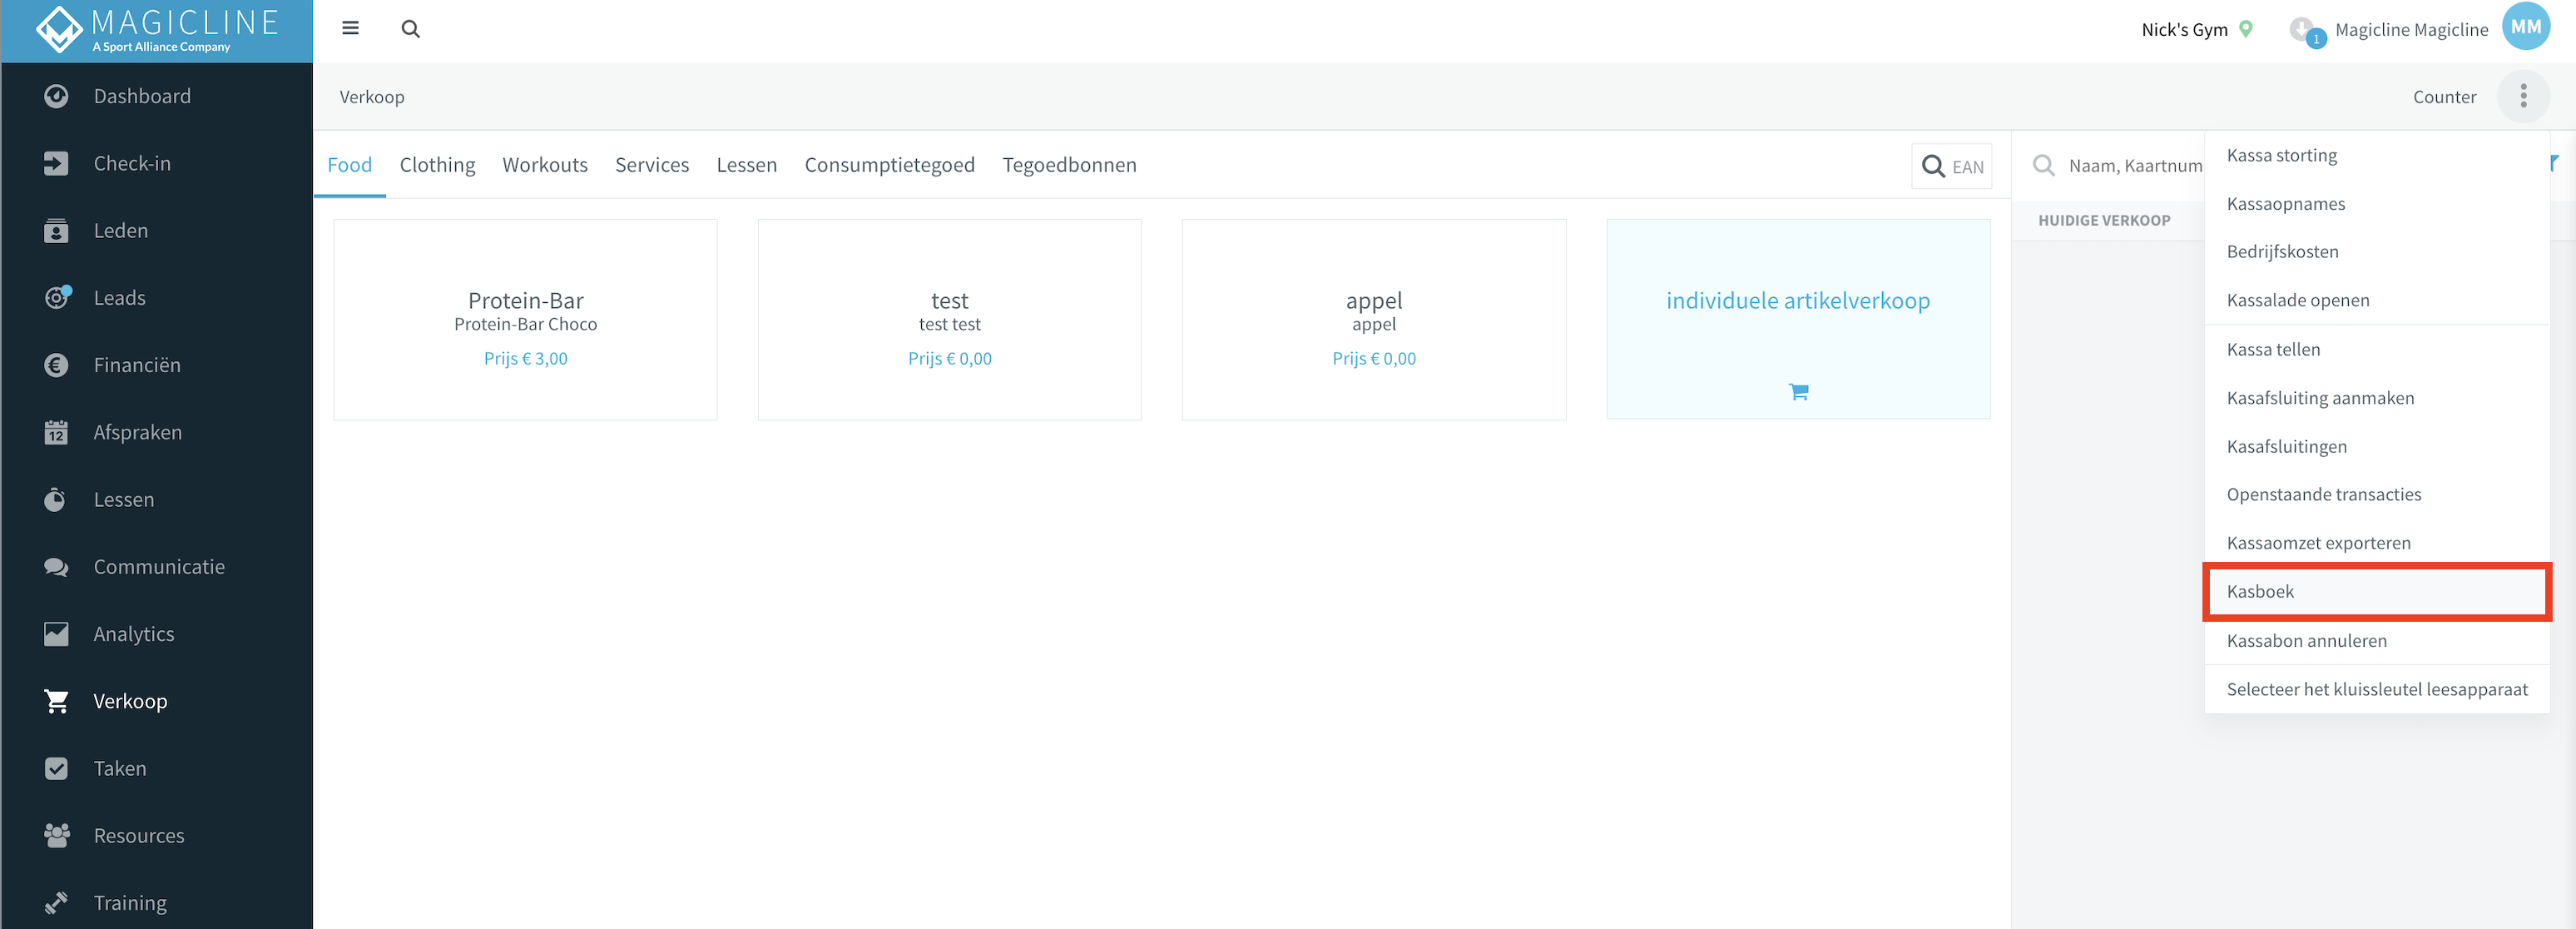Image resolution: width=2576 pixels, height=929 pixels.
Task: Open Financiën in the sidebar
Action: coord(157,365)
